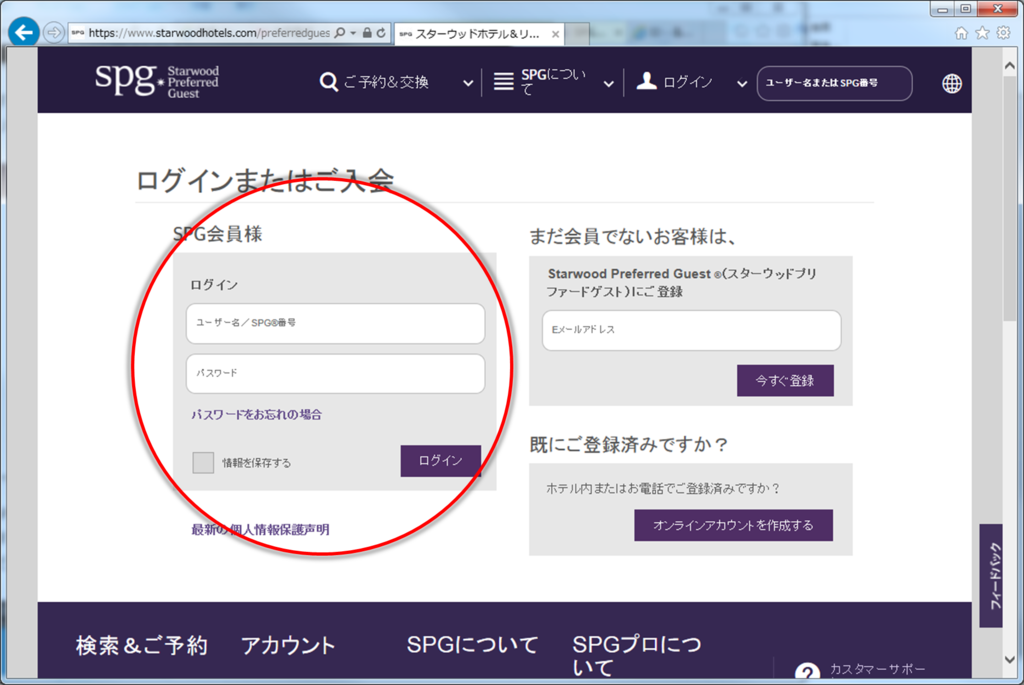The width and height of the screenshot is (1024, 685).
Task: Click the search icon beside ご予約&交換
Action: tap(328, 82)
